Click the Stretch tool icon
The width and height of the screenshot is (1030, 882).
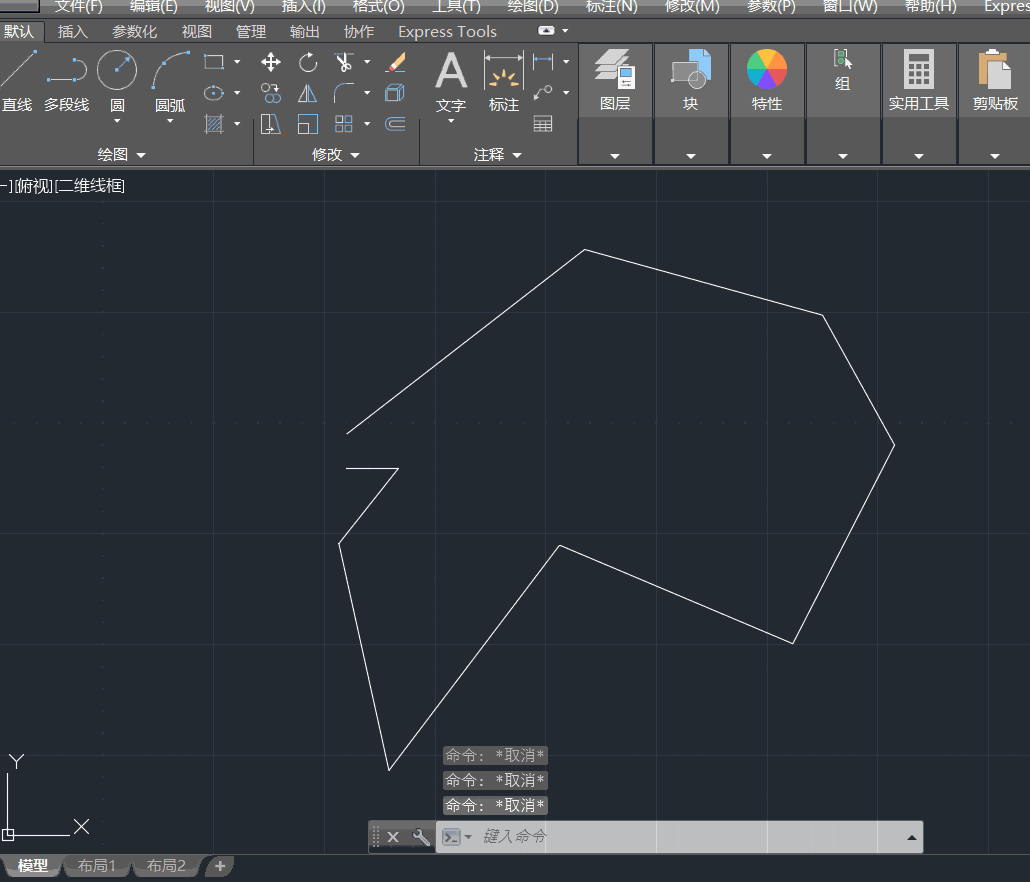pos(271,124)
